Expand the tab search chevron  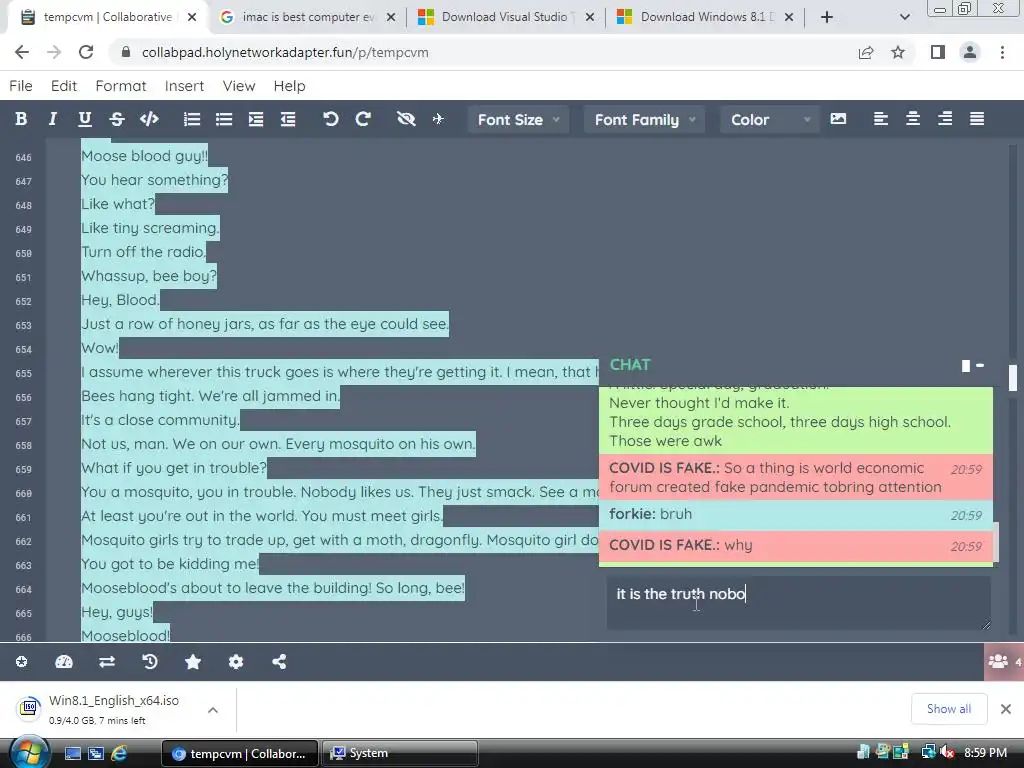(x=904, y=17)
